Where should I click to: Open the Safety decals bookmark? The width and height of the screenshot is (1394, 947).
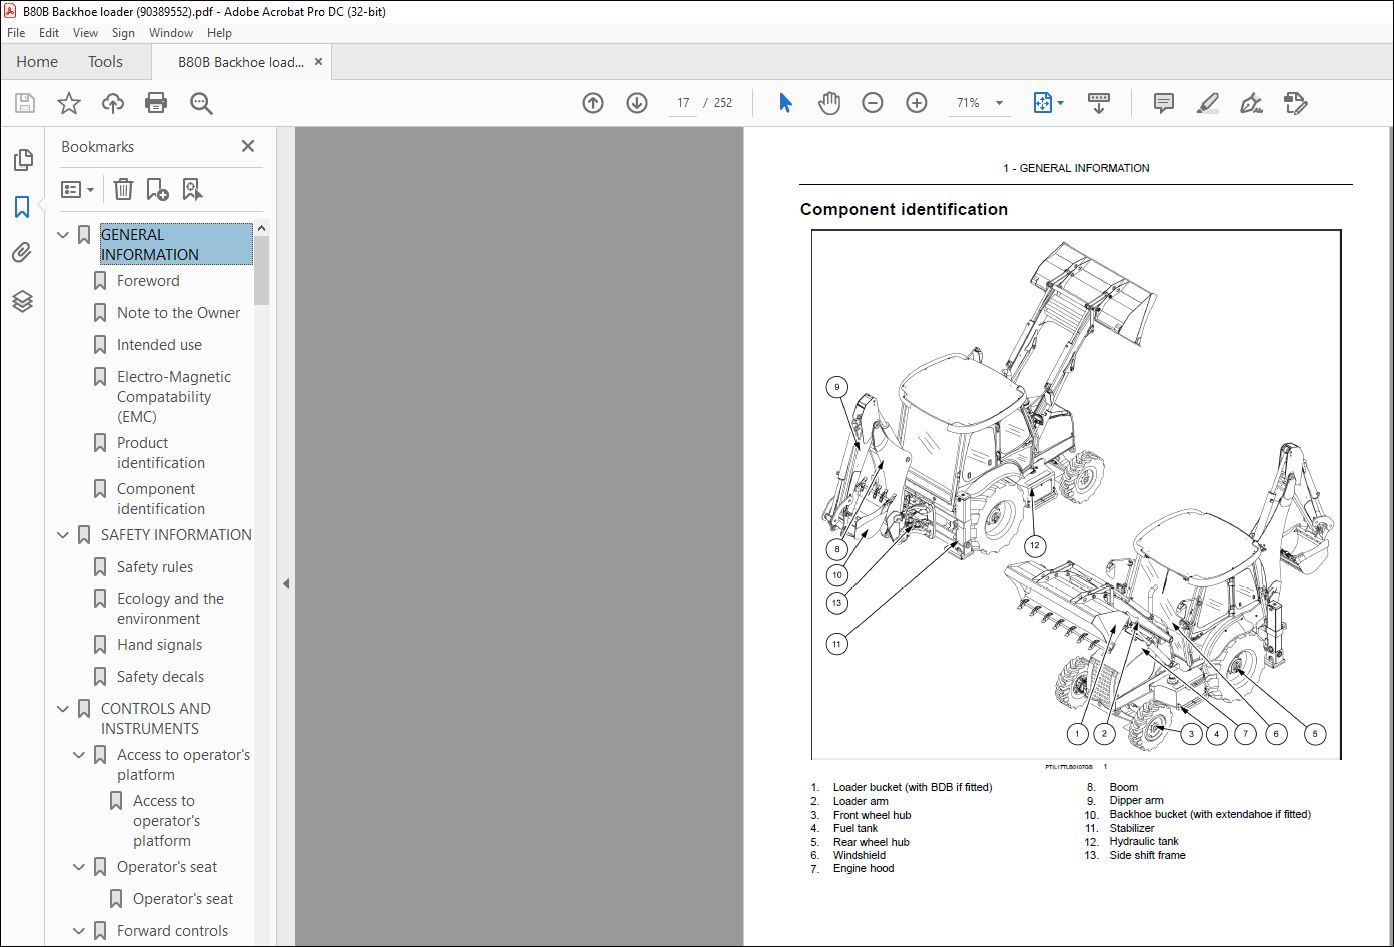160,677
